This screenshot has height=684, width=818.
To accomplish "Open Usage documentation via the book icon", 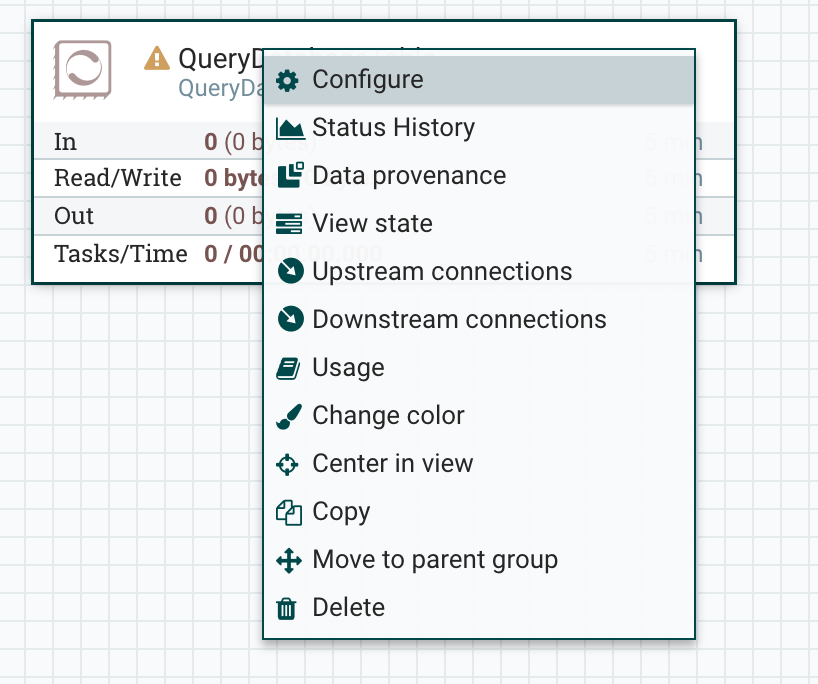I will pos(288,367).
